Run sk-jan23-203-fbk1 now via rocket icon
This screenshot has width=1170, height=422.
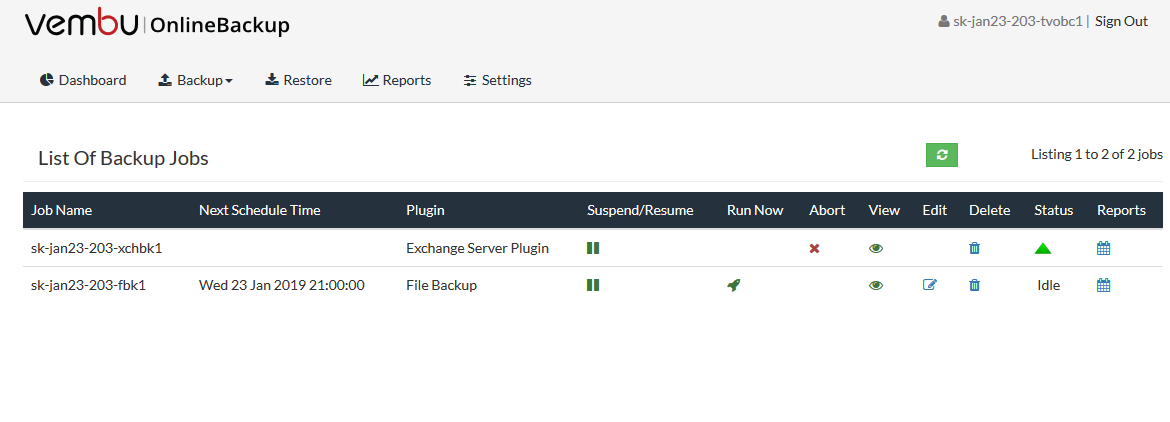(x=733, y=285)
